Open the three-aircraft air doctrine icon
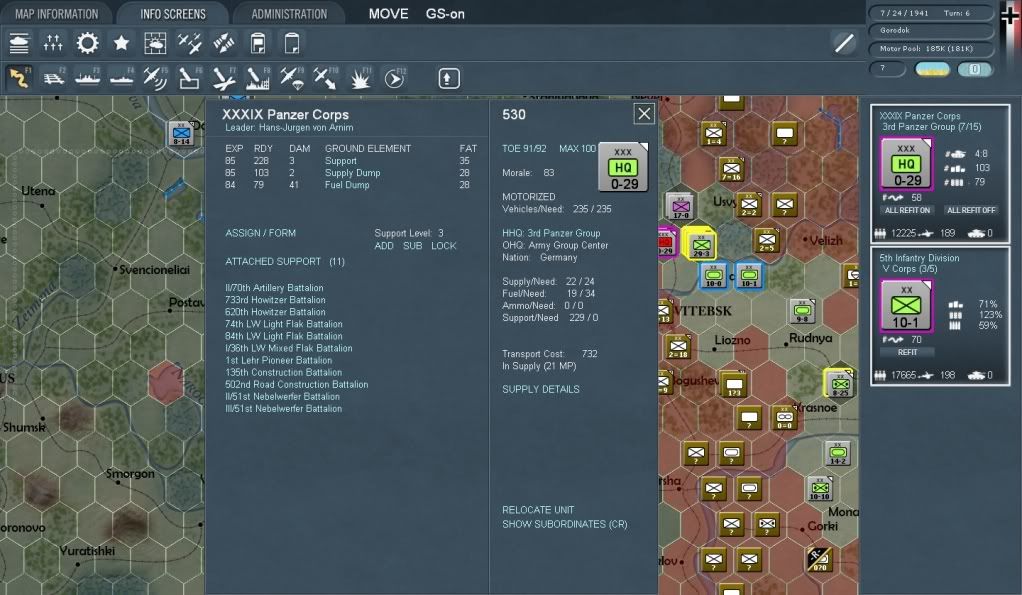The height and width of the screenshot is (595, 1022). (190, 43)
